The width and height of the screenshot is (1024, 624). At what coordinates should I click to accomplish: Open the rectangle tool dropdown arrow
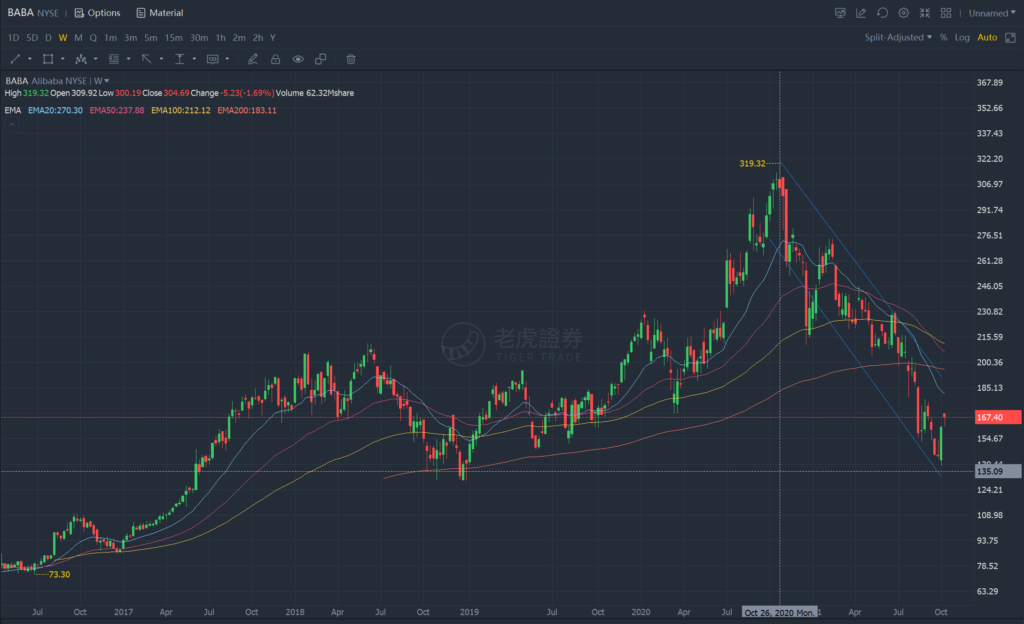coord(63,59)
